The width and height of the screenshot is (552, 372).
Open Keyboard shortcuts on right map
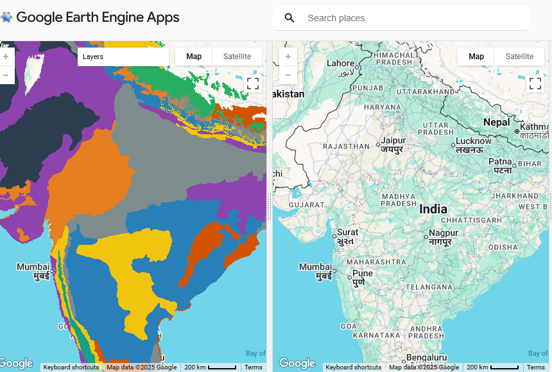click(353, 367)
